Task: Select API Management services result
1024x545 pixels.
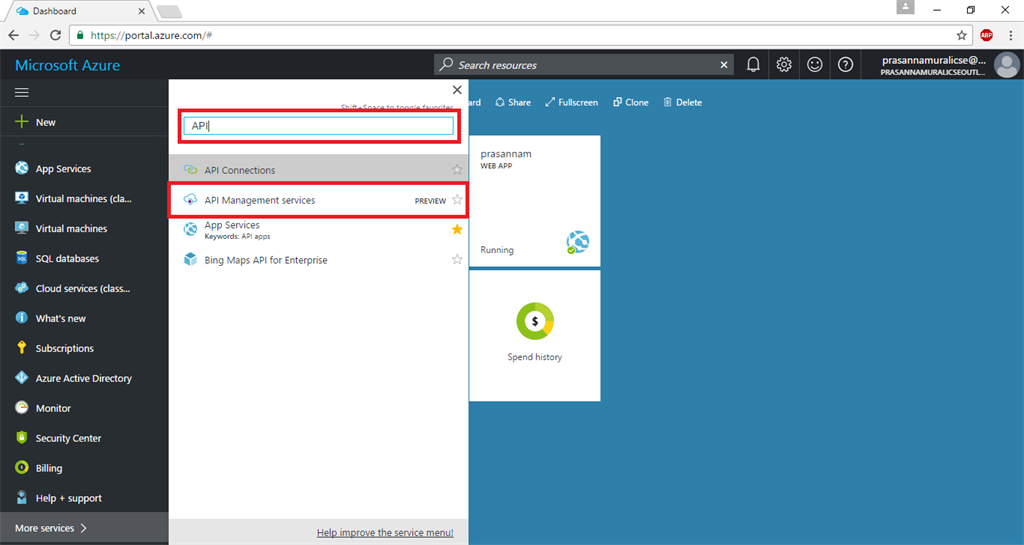Action: click(319, 200)
